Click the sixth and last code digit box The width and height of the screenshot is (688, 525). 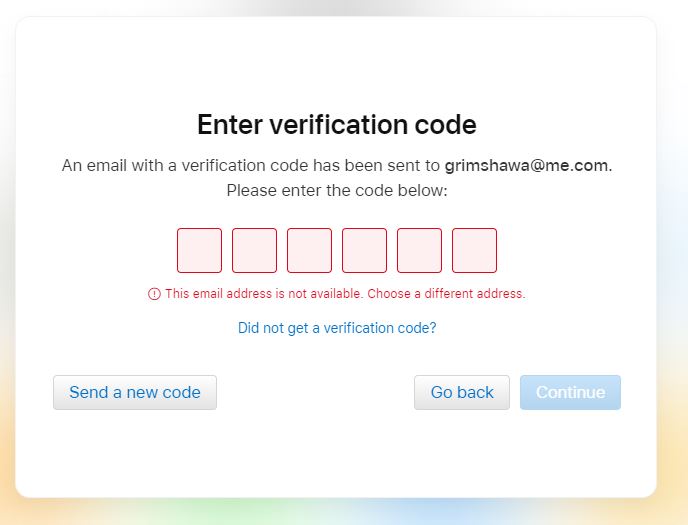[474, 250]
